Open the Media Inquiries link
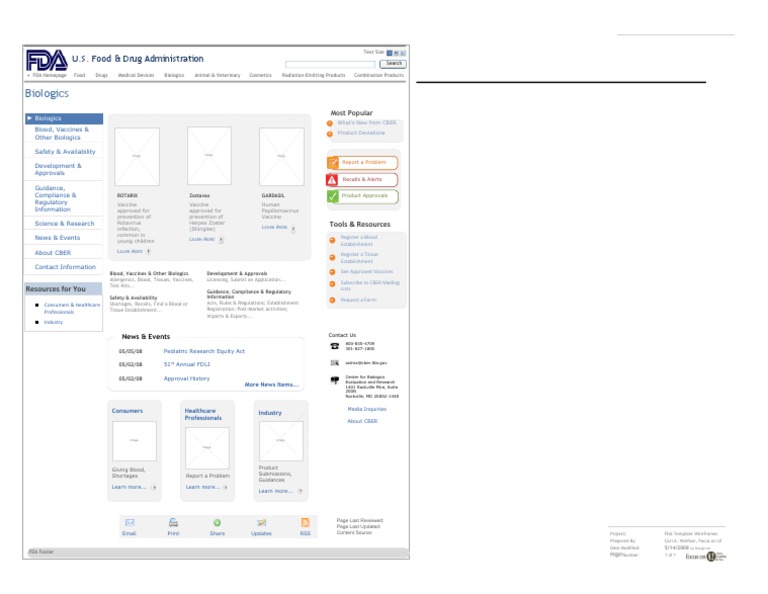 click(367, 409)
